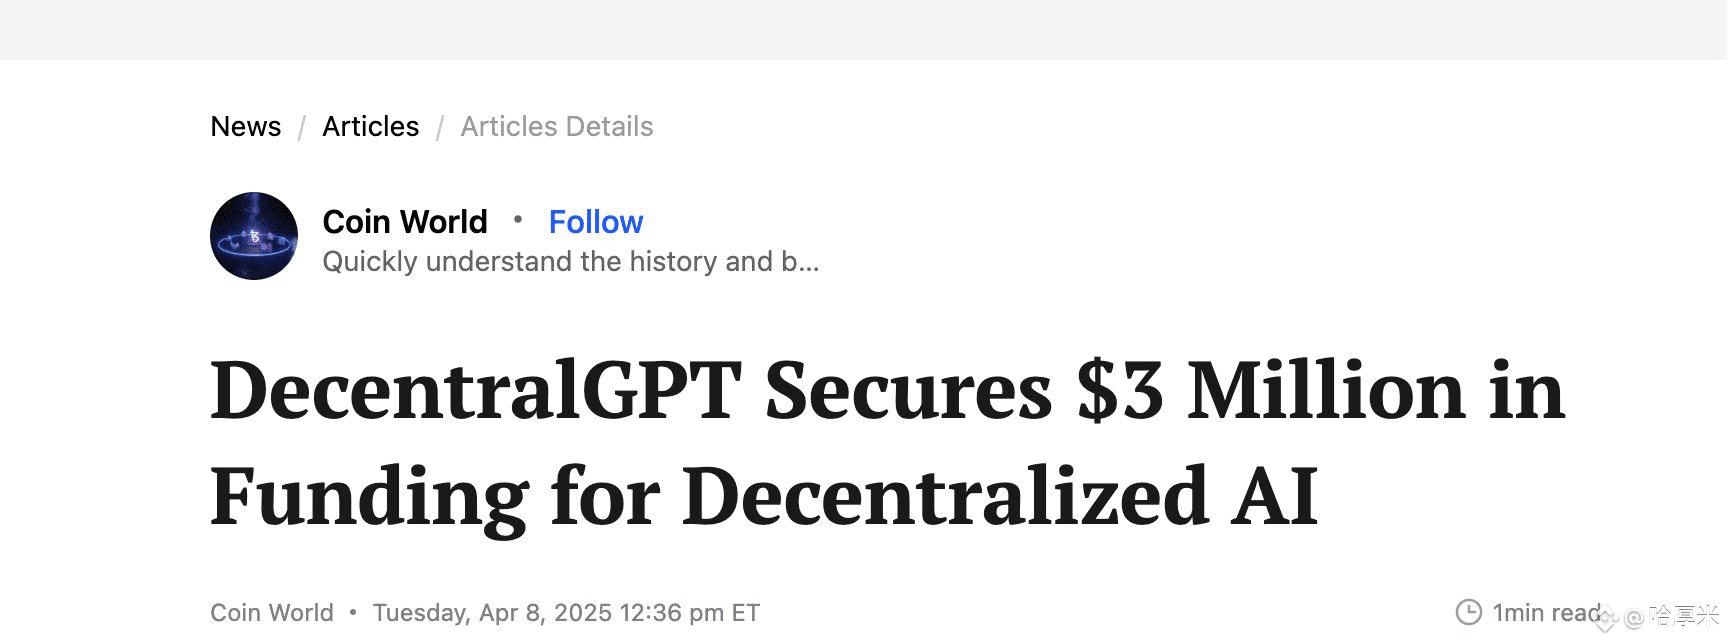This screenshot has height=644, width=1728.
Task: Click the @ watermark username text
Action: tap(1672, 616)
